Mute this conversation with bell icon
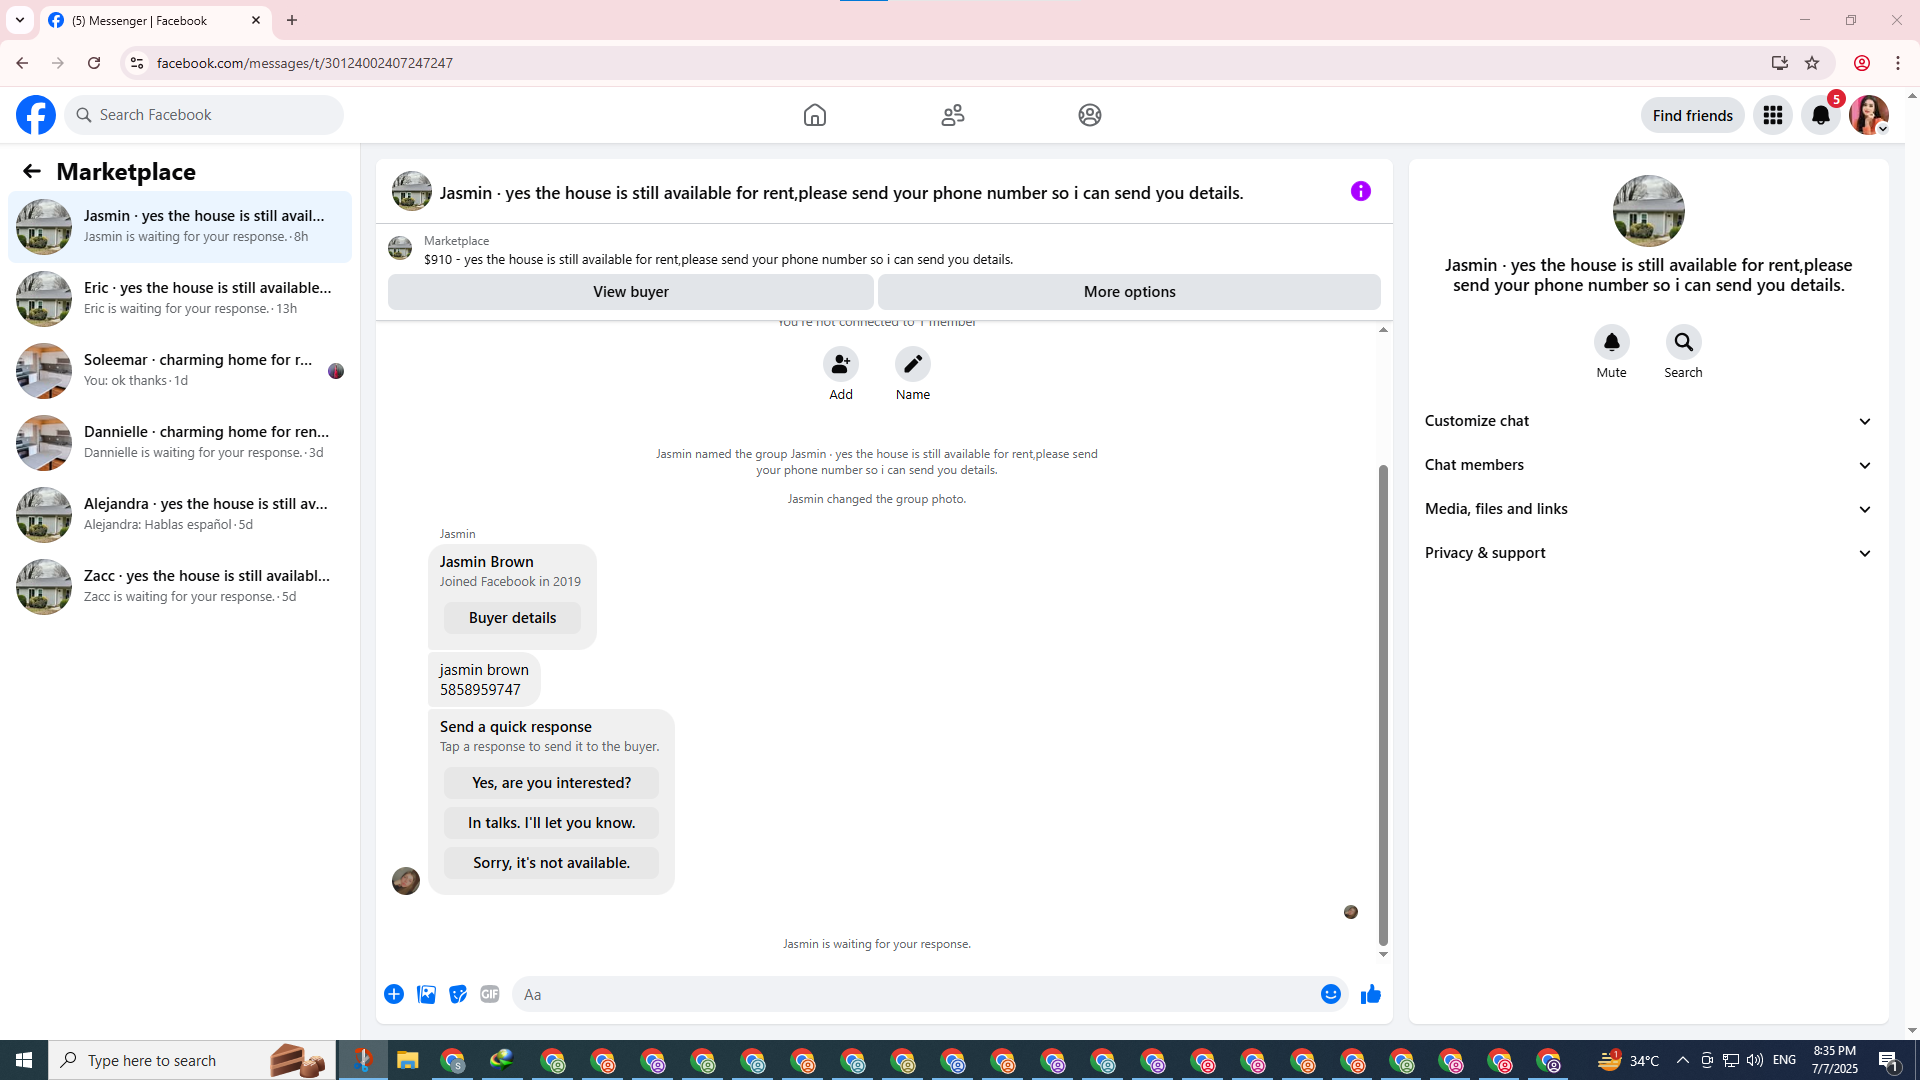 (1611, 343)
